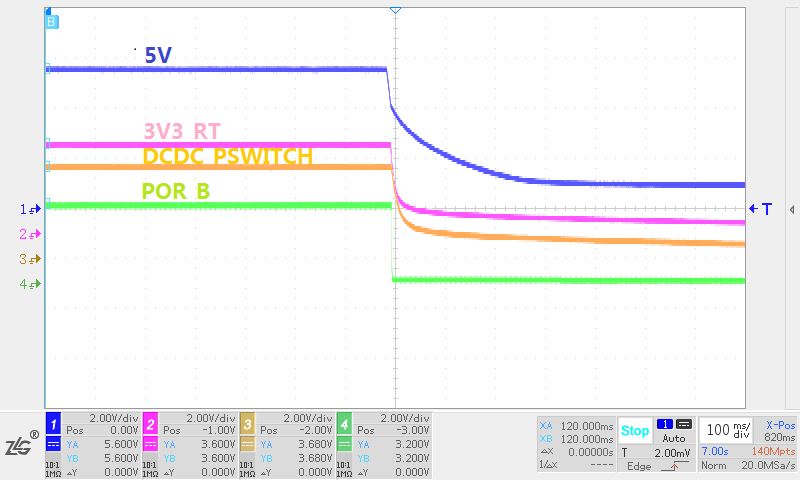The image size is (800, 480).
Task: Click channel 2 Pos -1.00V value
Action: 219,431
